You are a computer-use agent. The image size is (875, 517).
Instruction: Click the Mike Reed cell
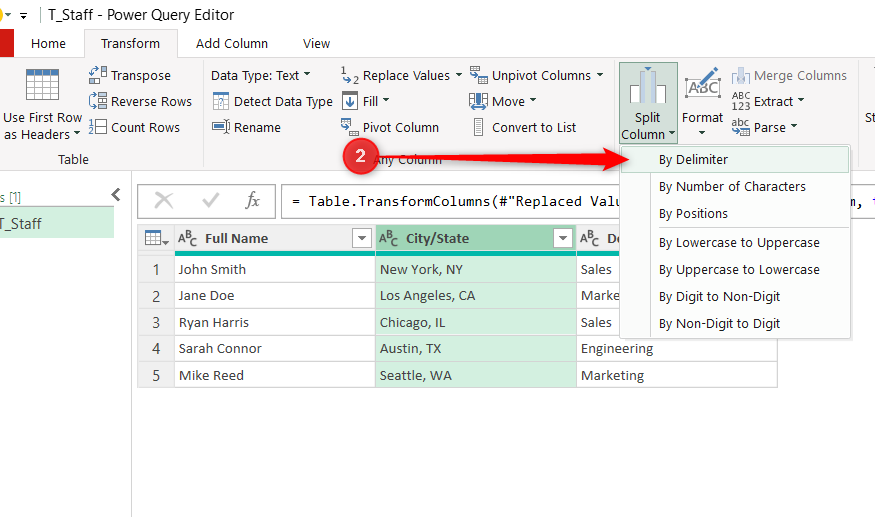pos(275,375)
